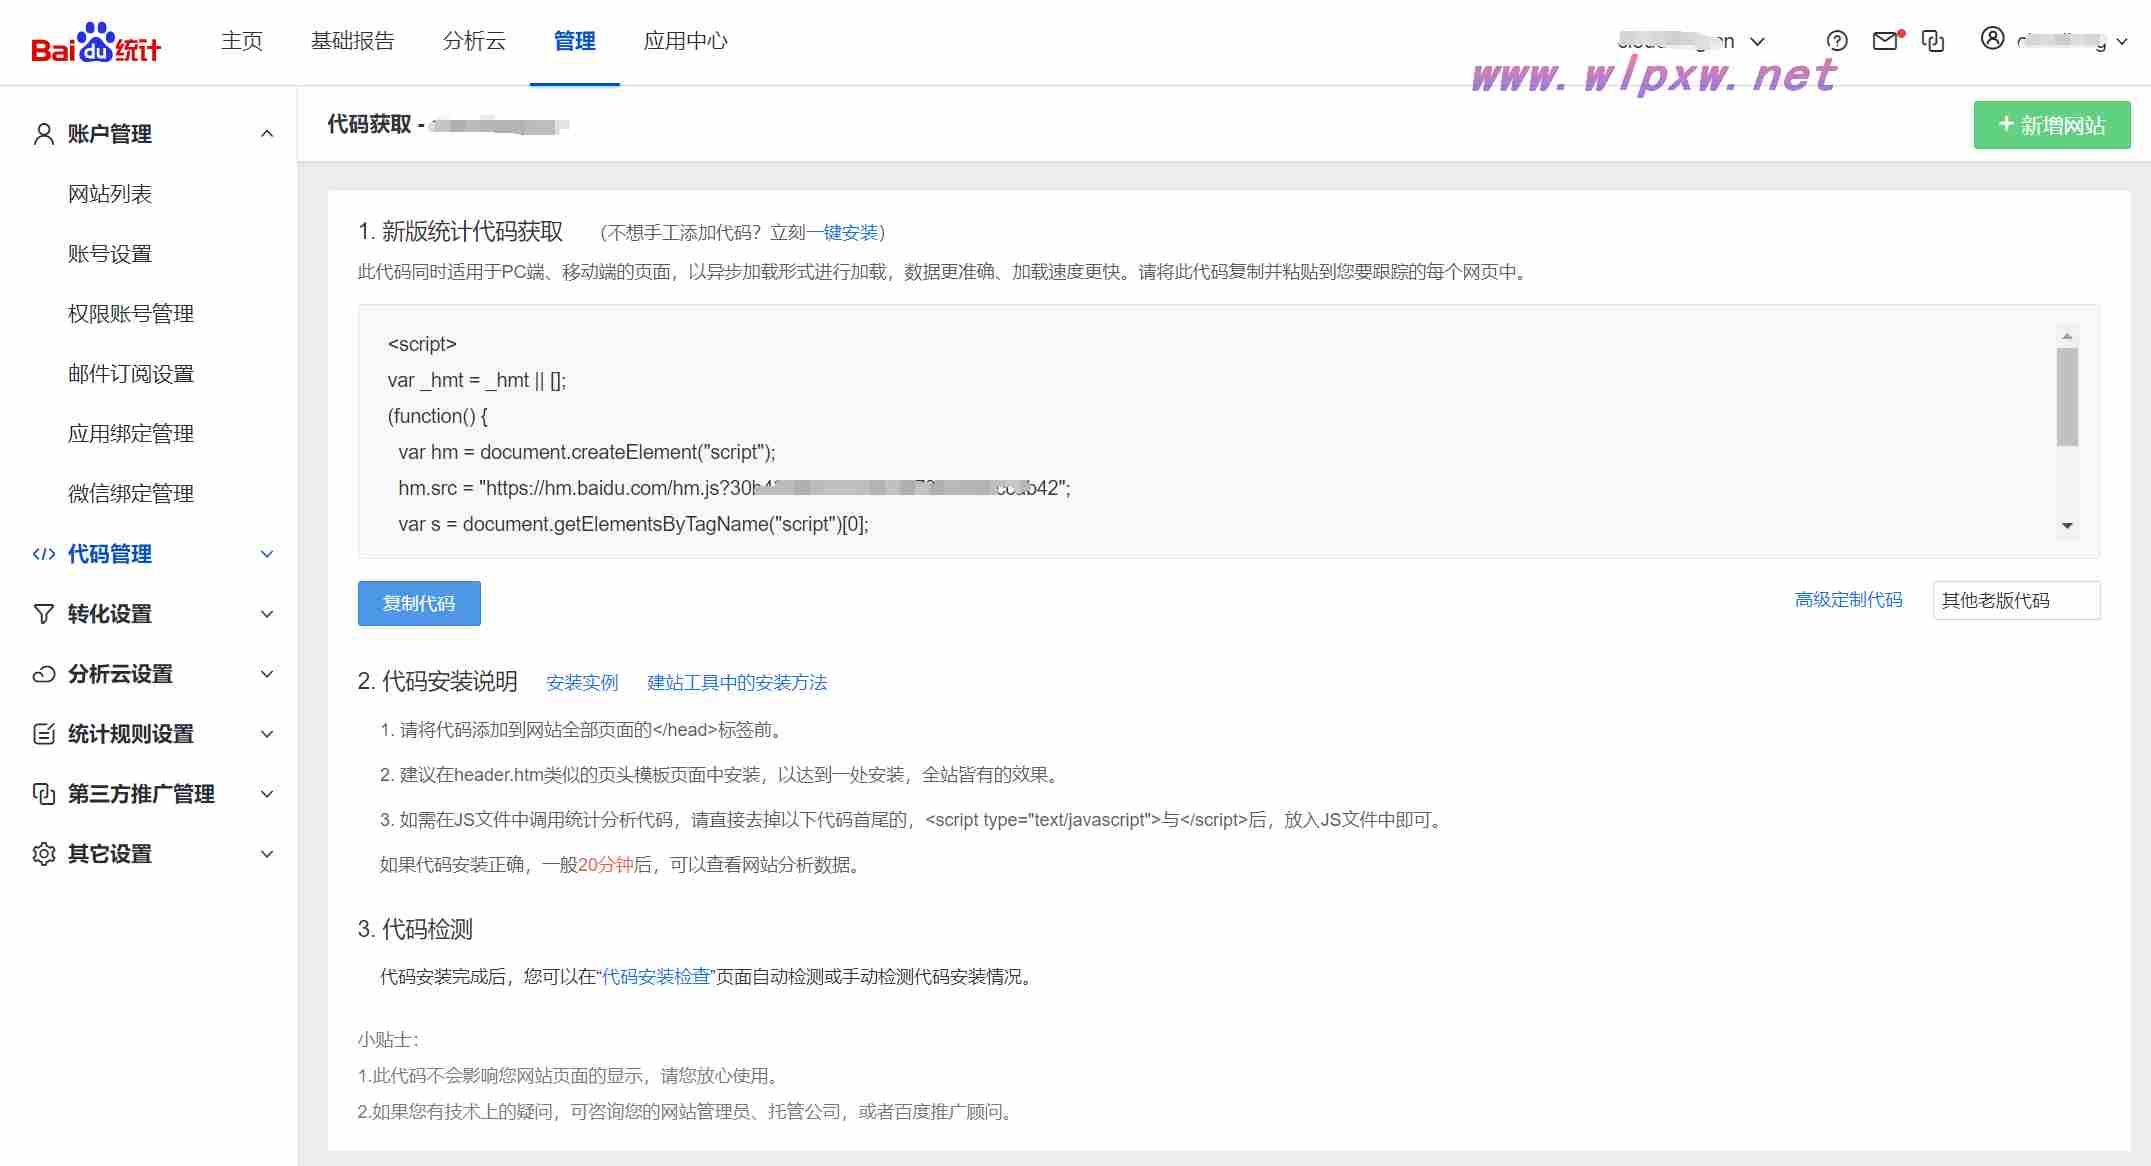This screenshot has height=1166, width=2151.
Task: Open the mail messages icon
Action: (x=1886, y=41)
